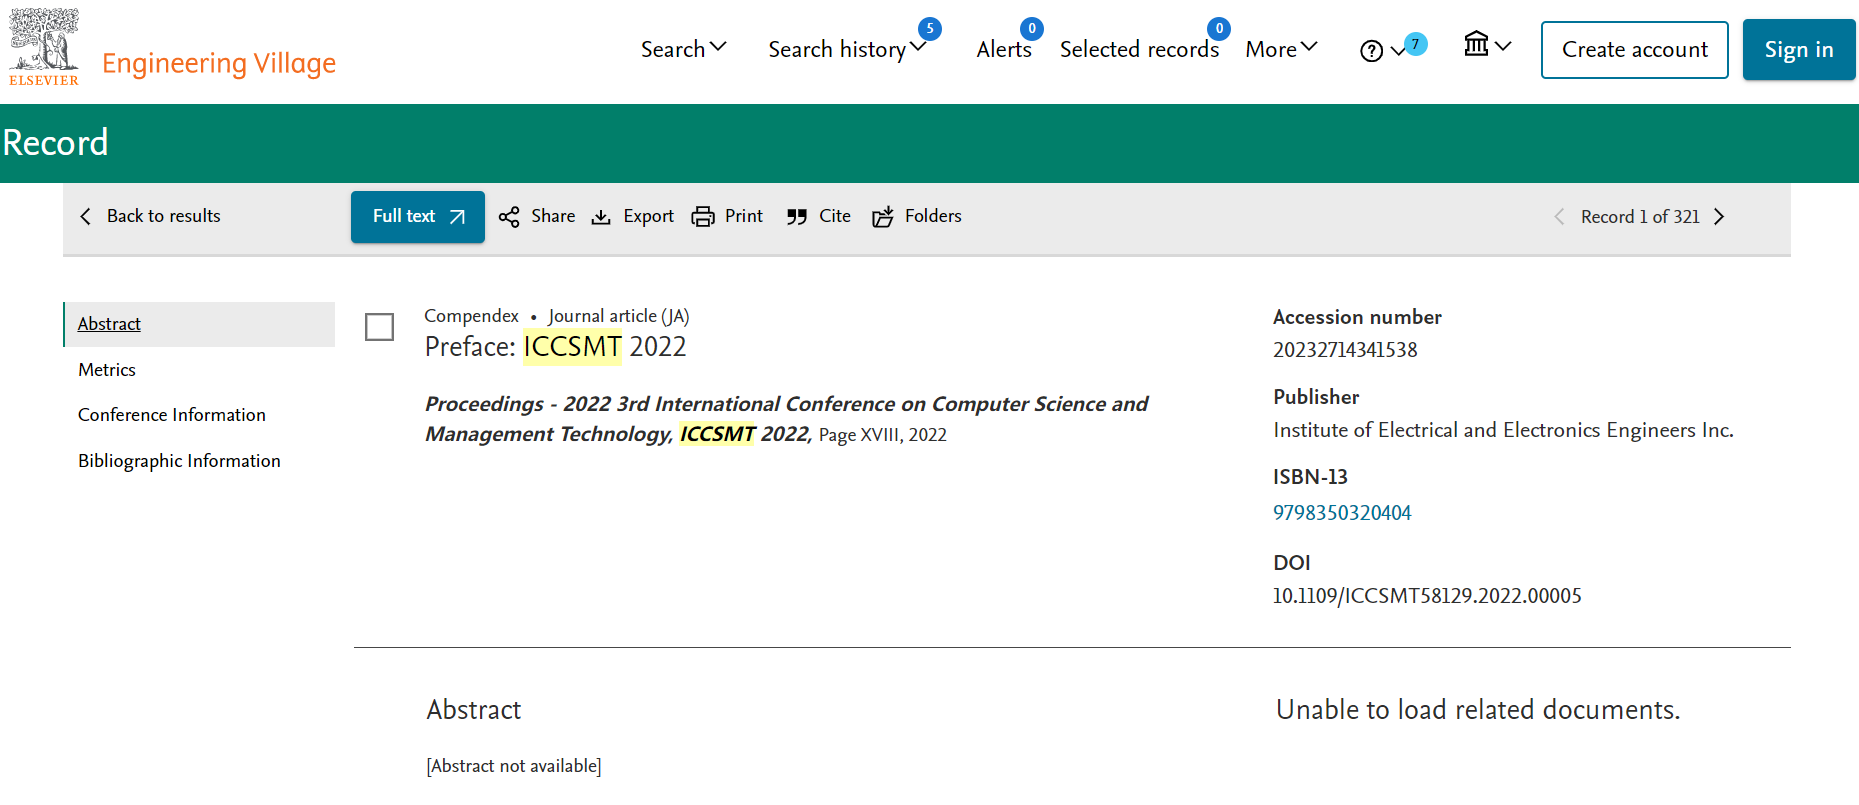Click the Folders icon

(882, 217)
